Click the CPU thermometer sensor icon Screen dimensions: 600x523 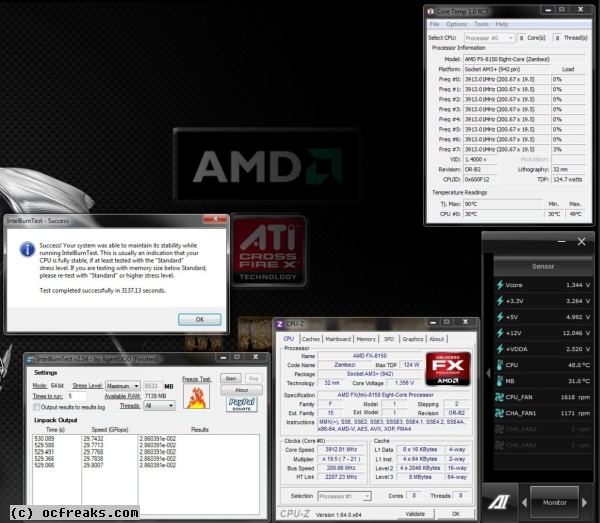(x=499, y=365)
